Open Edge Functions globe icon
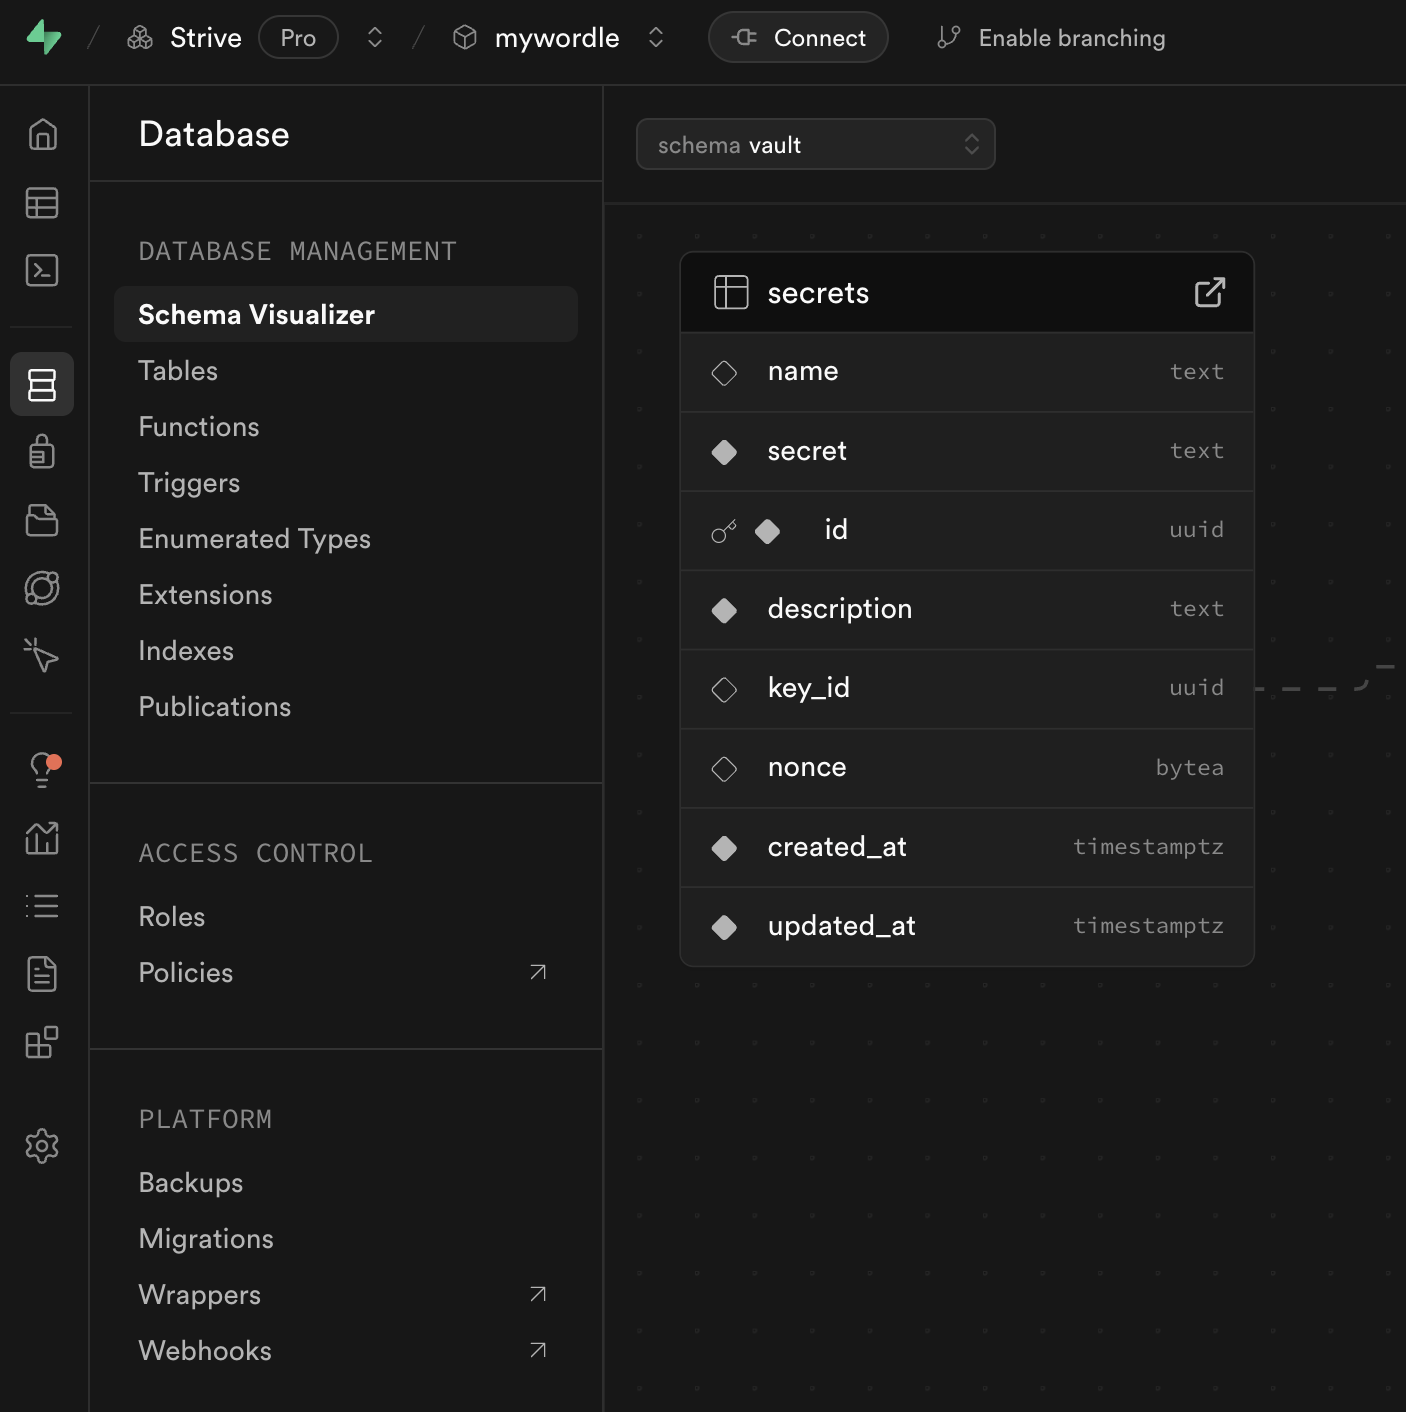 42,588
